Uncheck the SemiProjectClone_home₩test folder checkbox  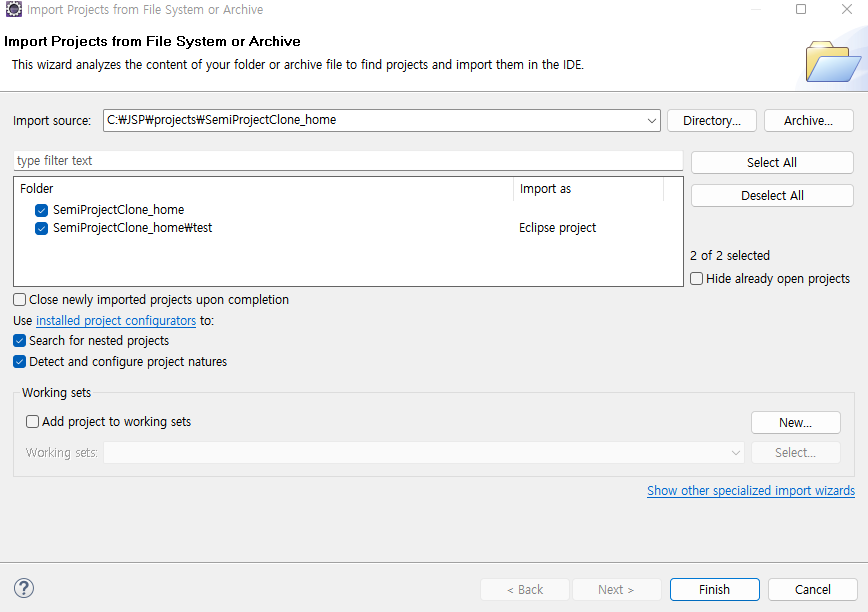click(42, 229)
